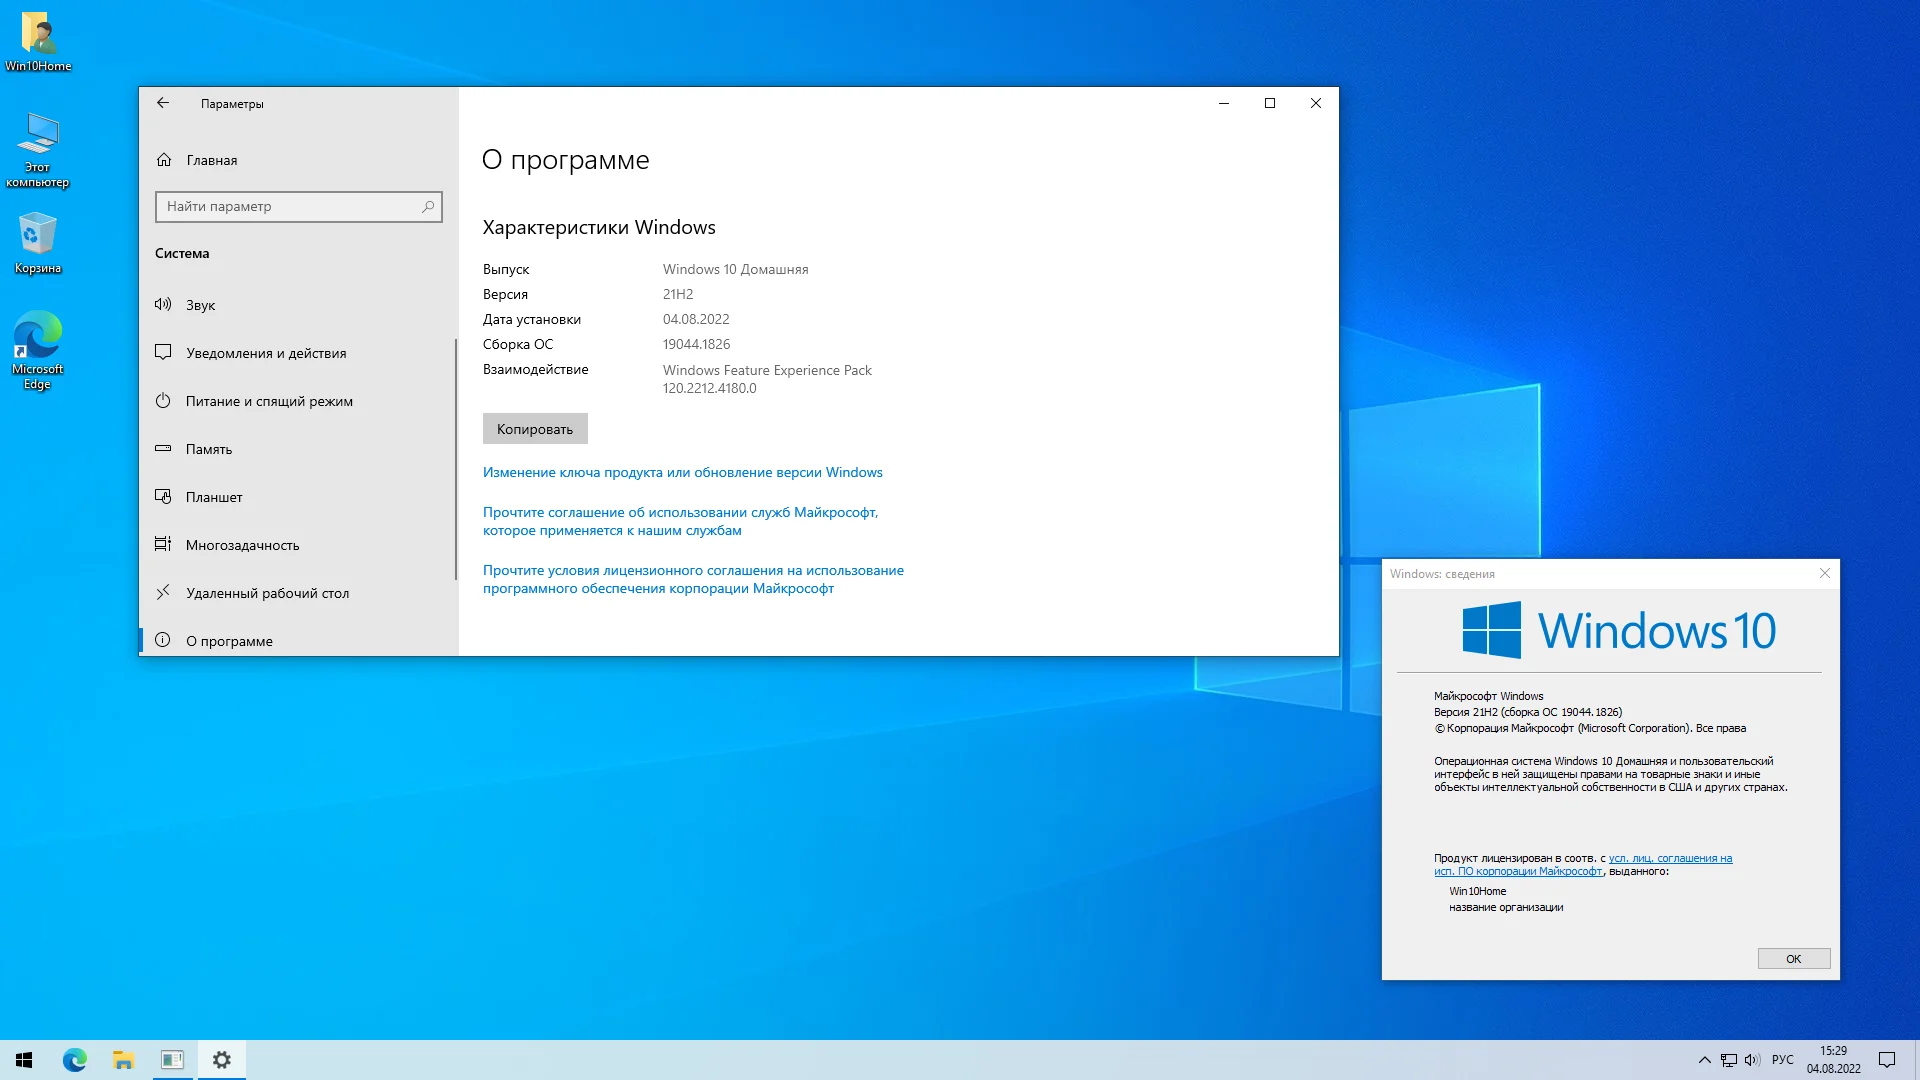The height and width of the screenshot is (1080, 1920).
Task: Select О программе sidebar item
Action: [229, 641]
